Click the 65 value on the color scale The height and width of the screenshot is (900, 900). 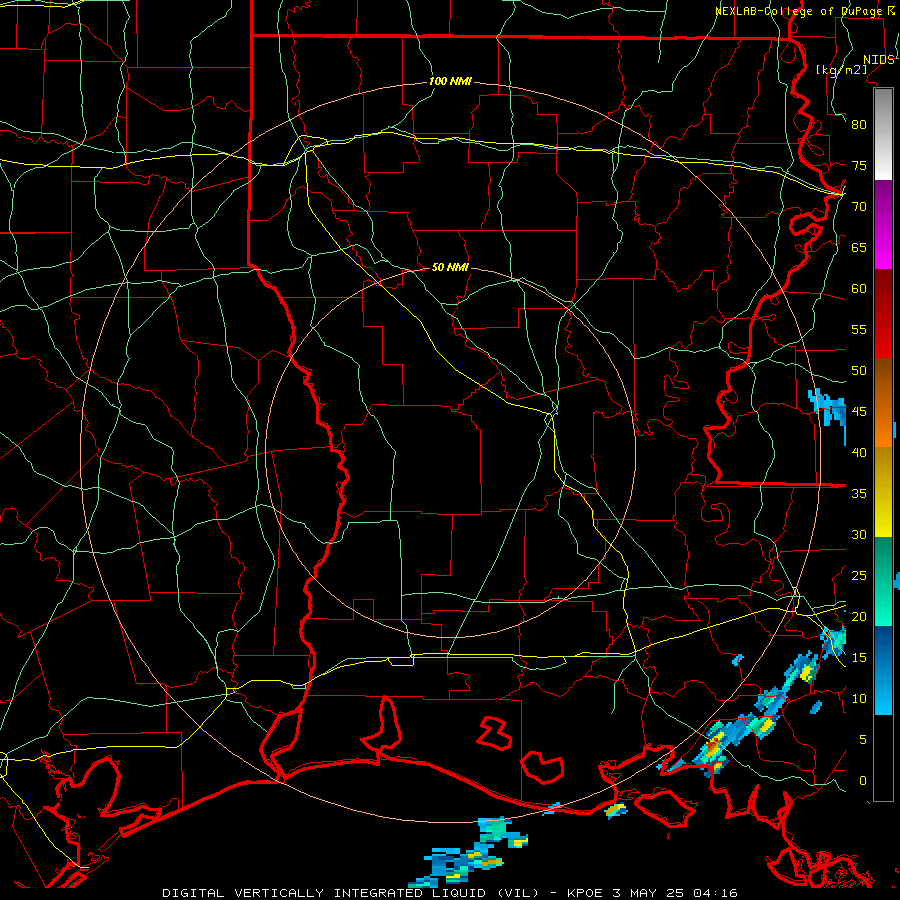859,248
